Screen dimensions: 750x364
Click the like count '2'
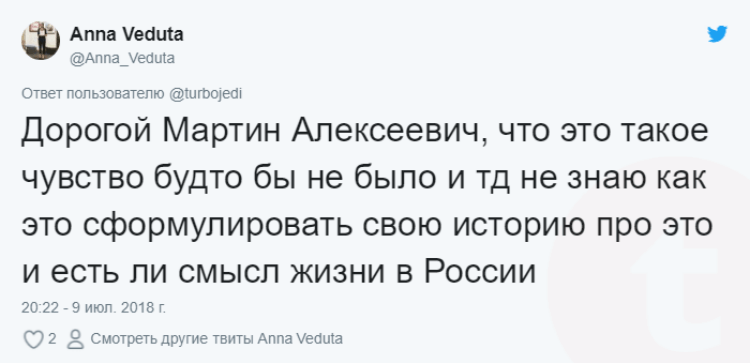(52, 339)
